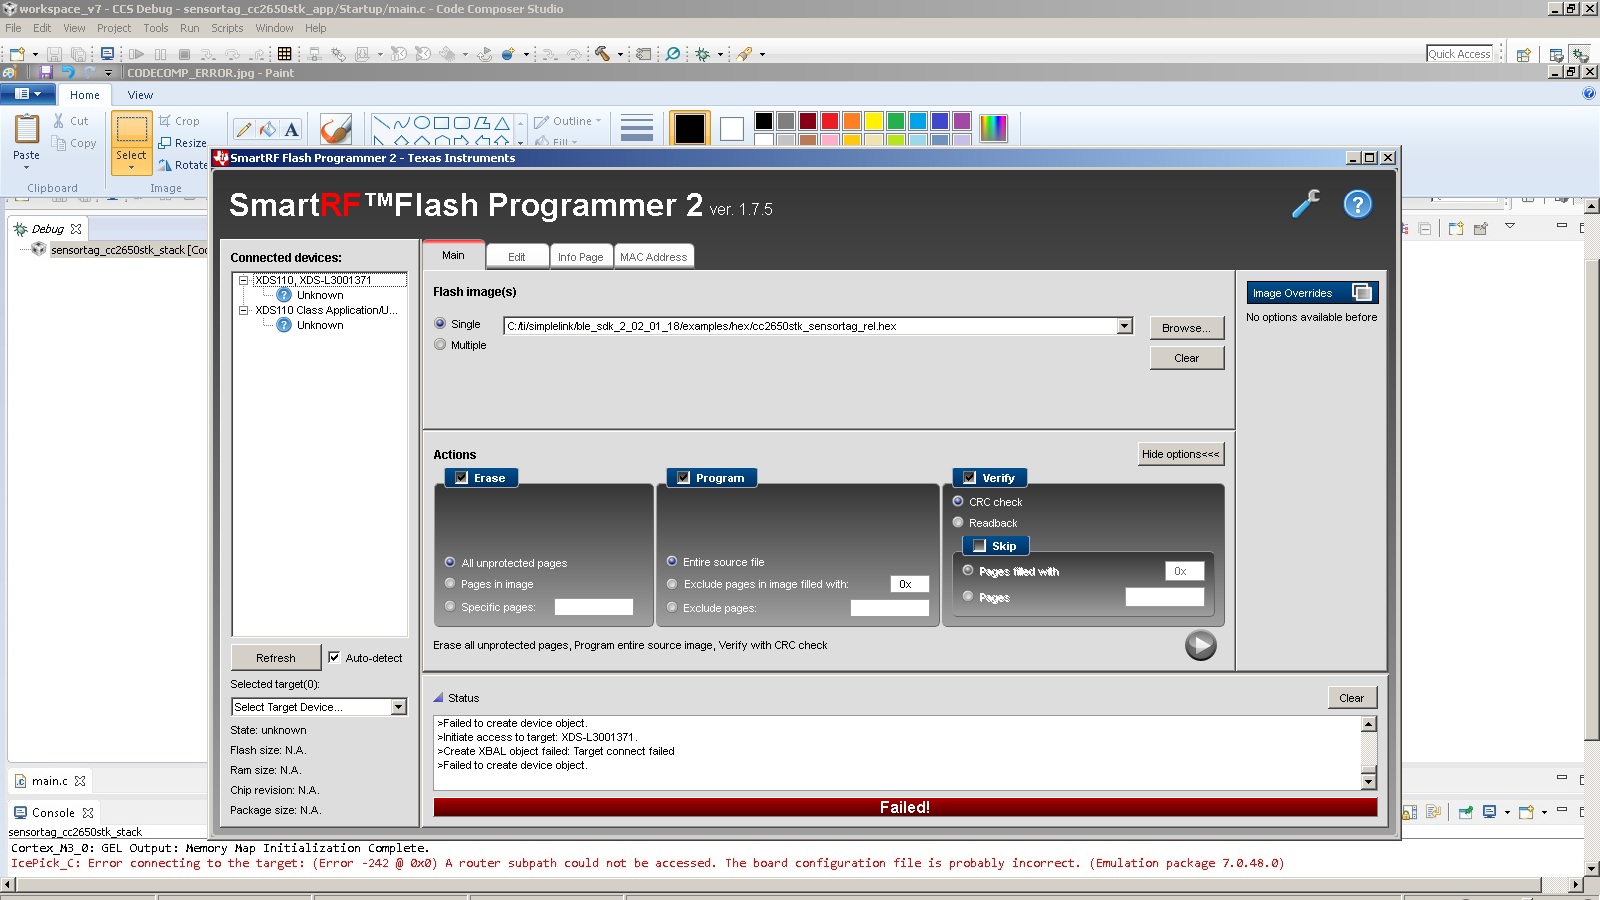Click the Status log scroll down arrow

click(1369, 781)
